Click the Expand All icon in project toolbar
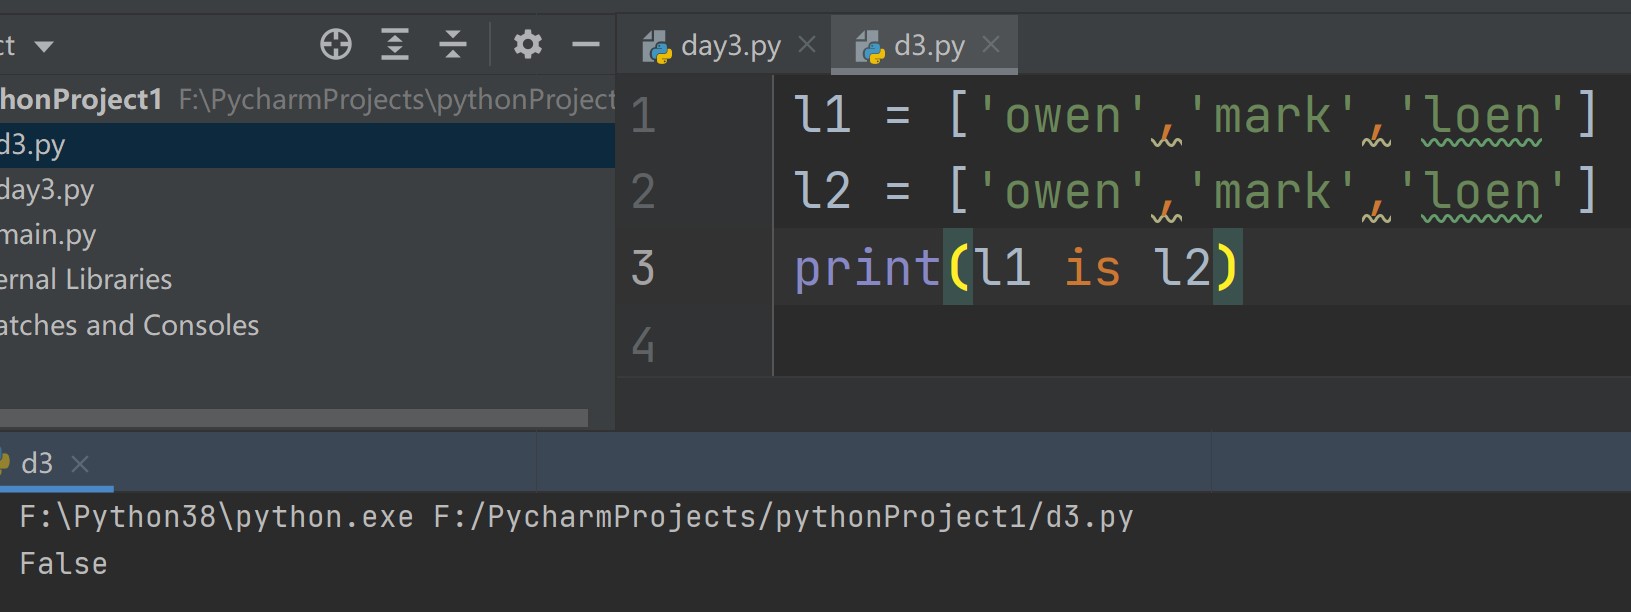 pos(395,44)
